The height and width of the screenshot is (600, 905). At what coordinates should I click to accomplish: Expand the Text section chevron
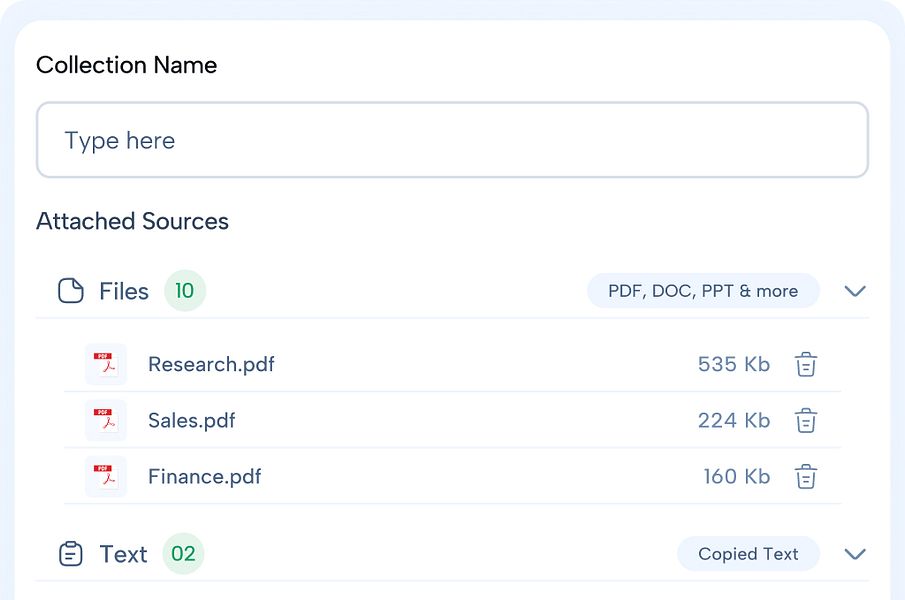click(854, 554)
